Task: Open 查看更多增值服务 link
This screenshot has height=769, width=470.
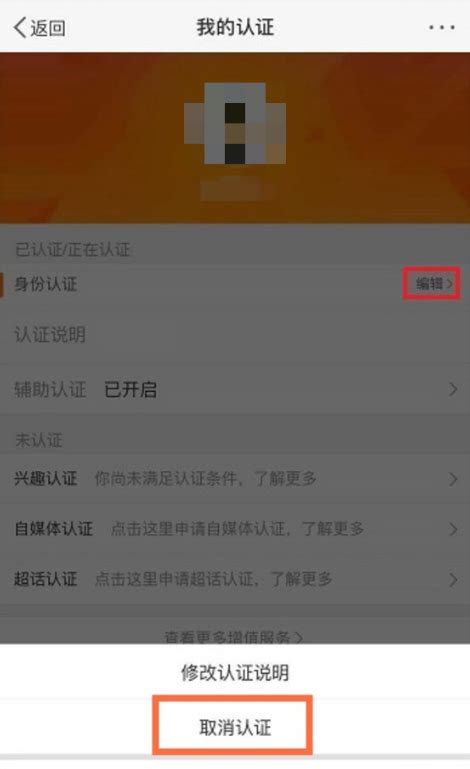Action: [x=234, y=637]
